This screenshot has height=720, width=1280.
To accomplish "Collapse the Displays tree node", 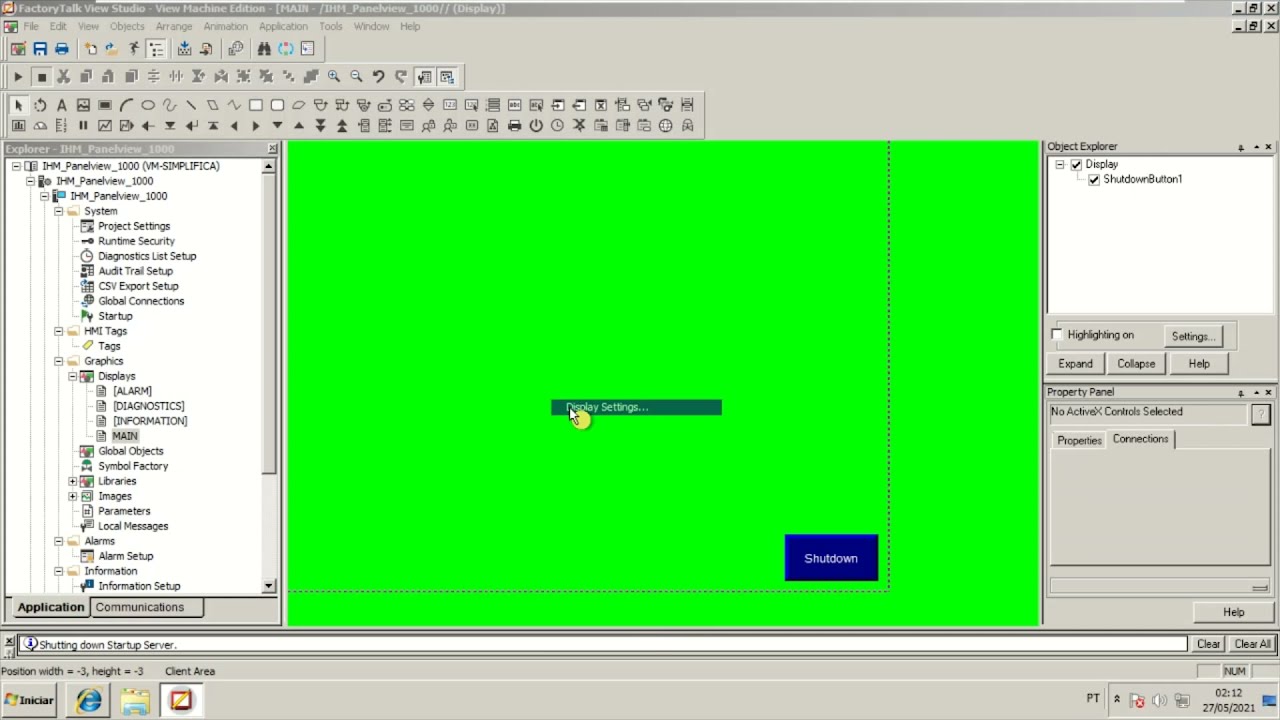I will tap(73, 376).
